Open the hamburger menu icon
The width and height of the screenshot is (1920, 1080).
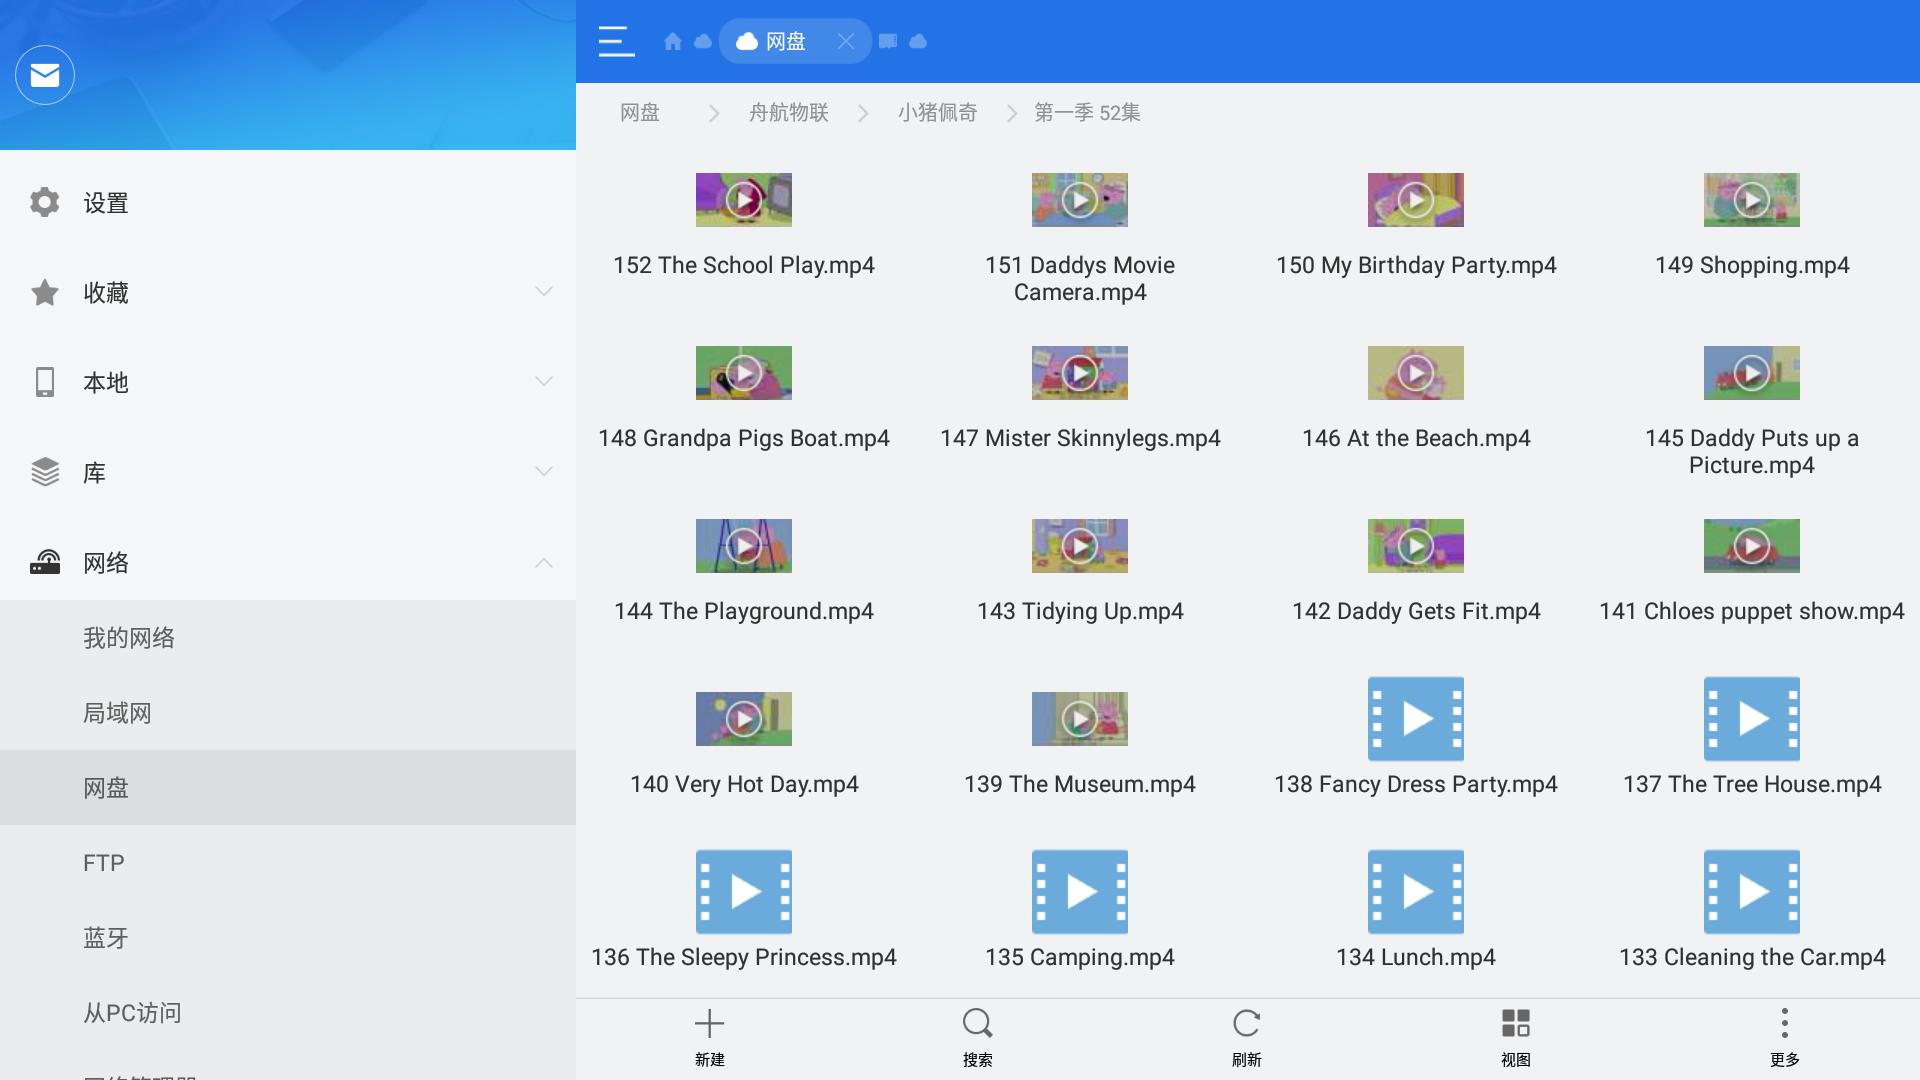coord(616,41)
